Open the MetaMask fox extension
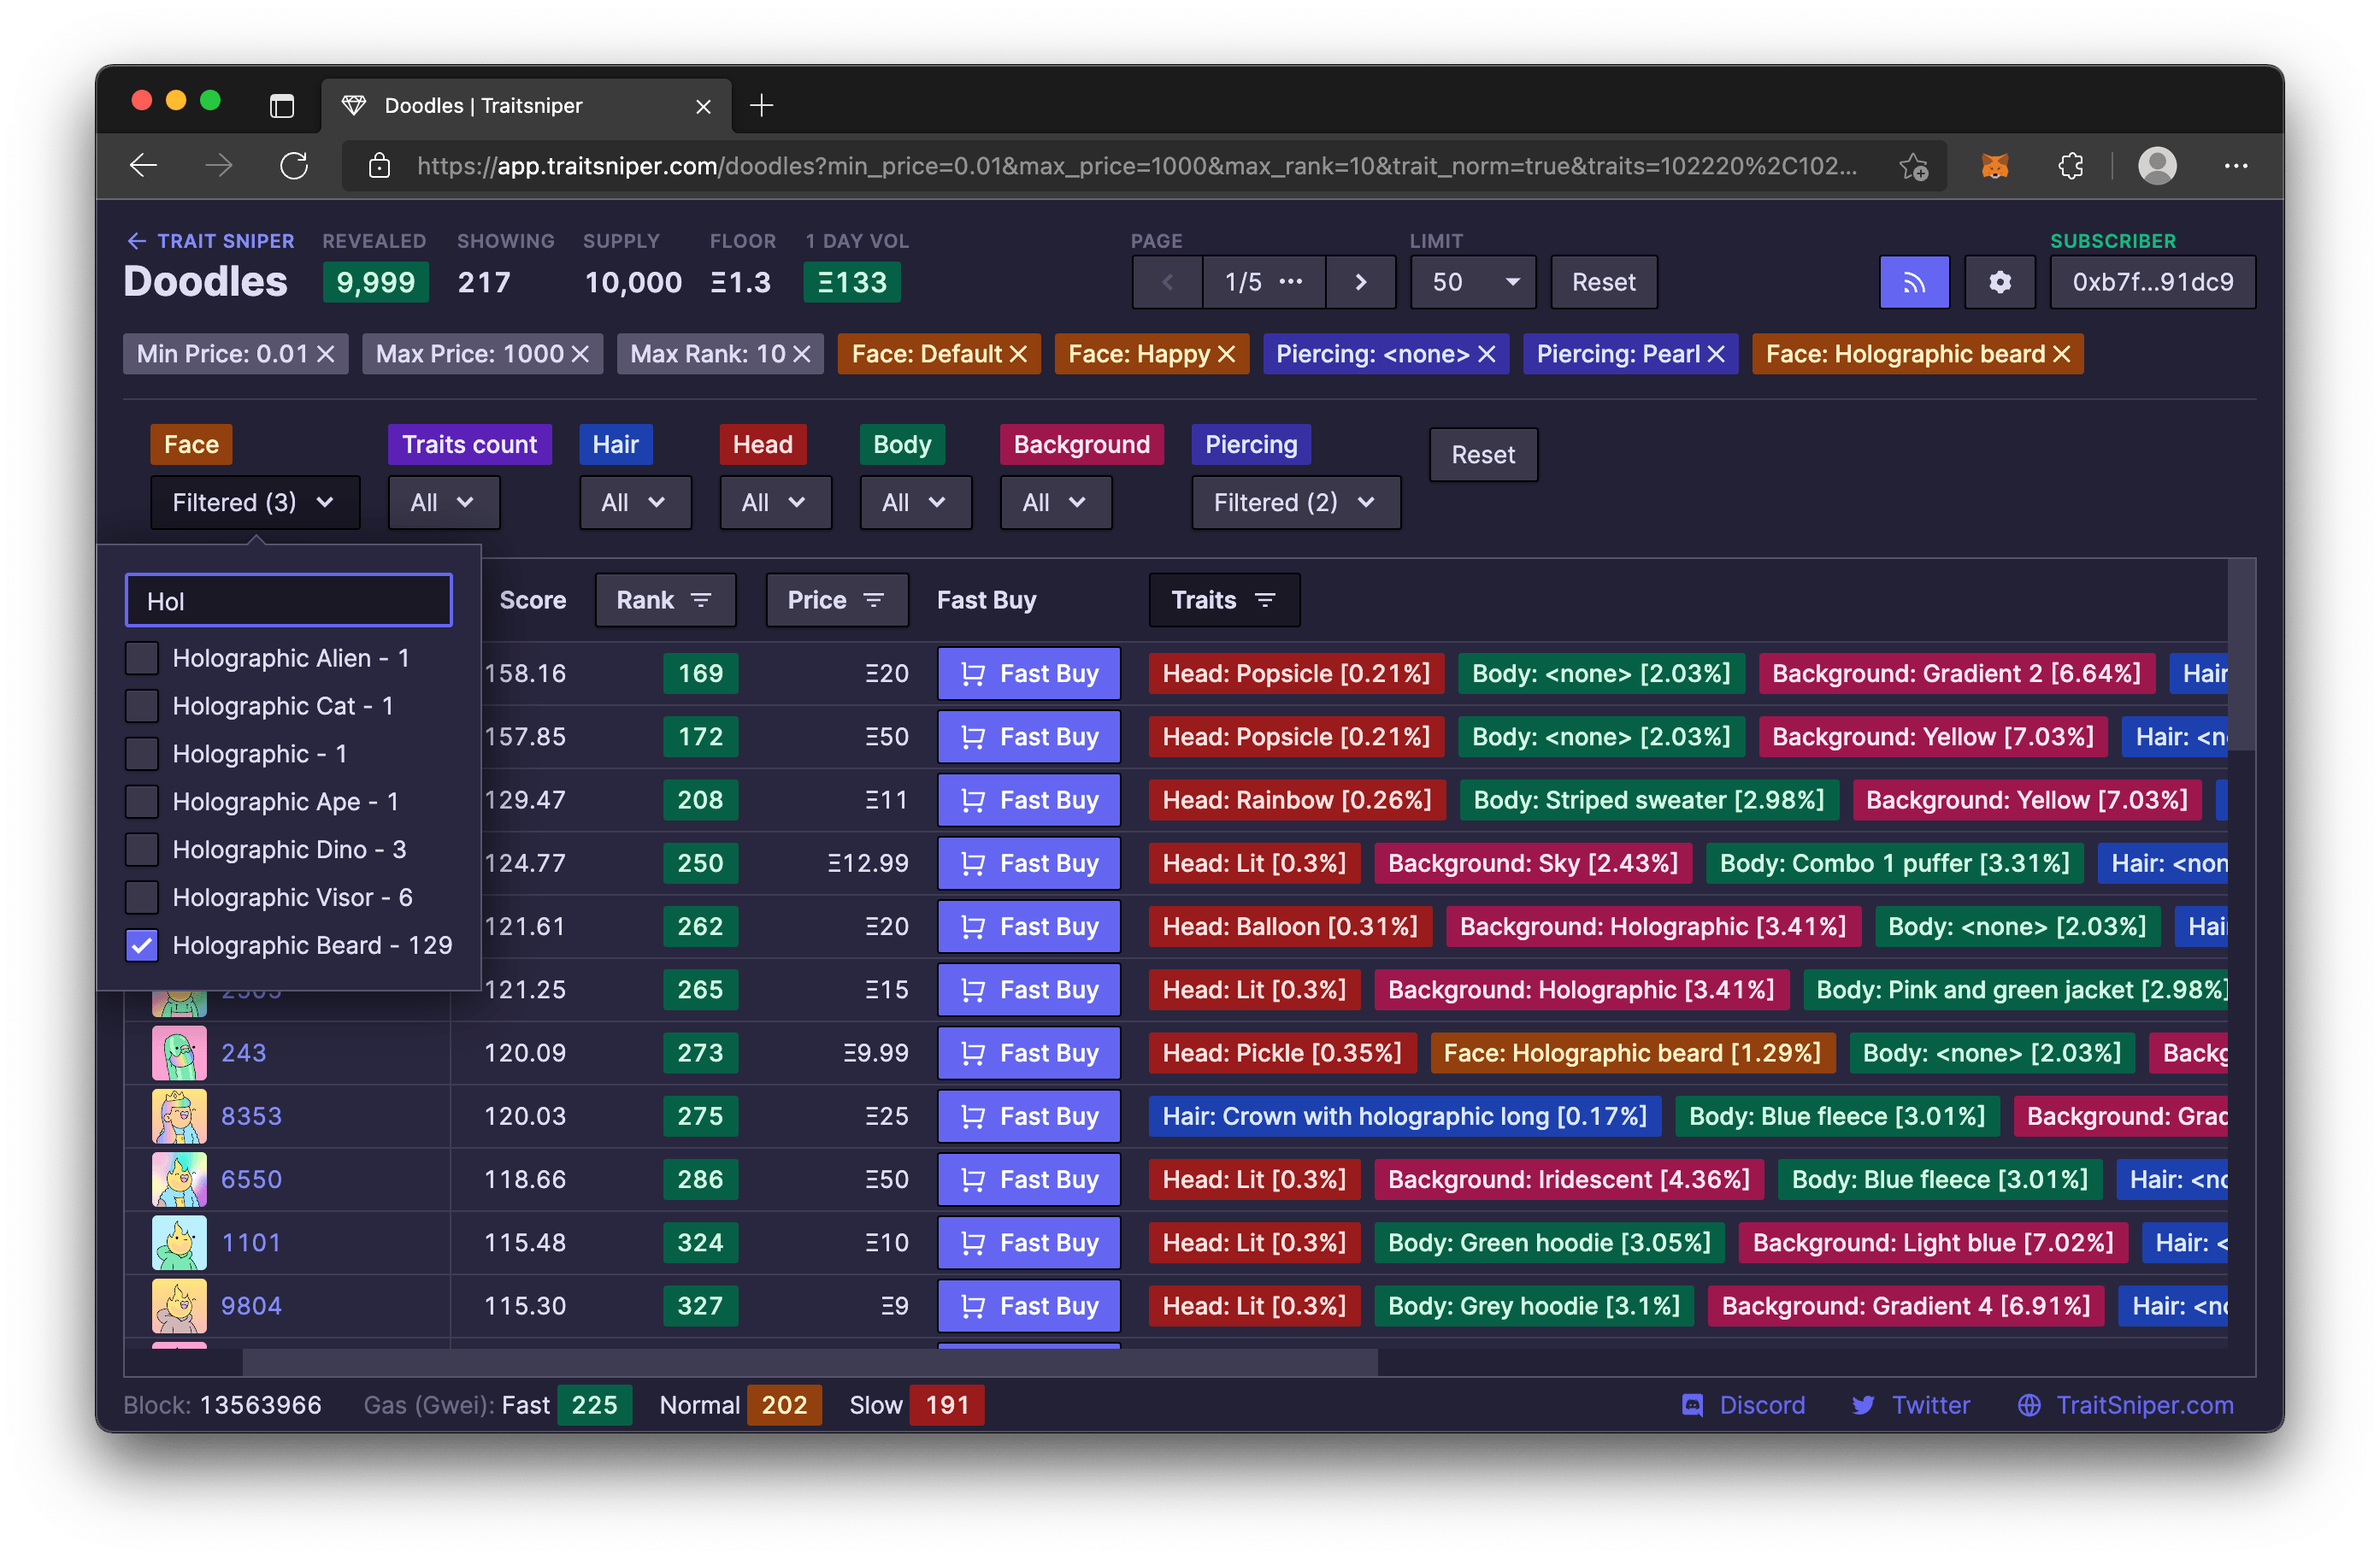Viewport: 2380px width, 1559px height. coord(1995,166)
